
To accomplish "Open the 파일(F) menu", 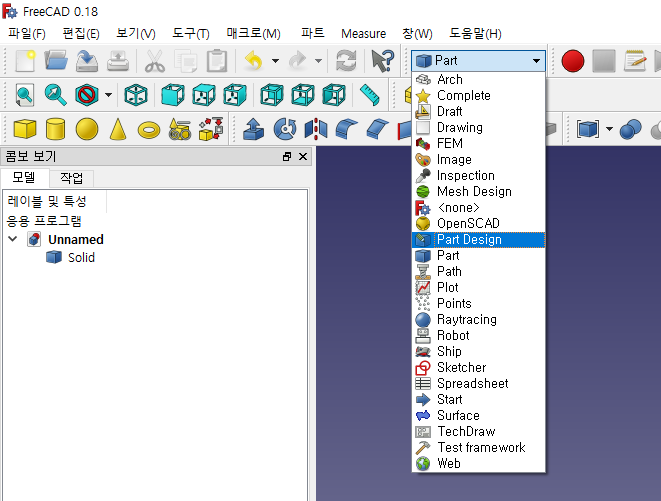I will click(27, 33).
